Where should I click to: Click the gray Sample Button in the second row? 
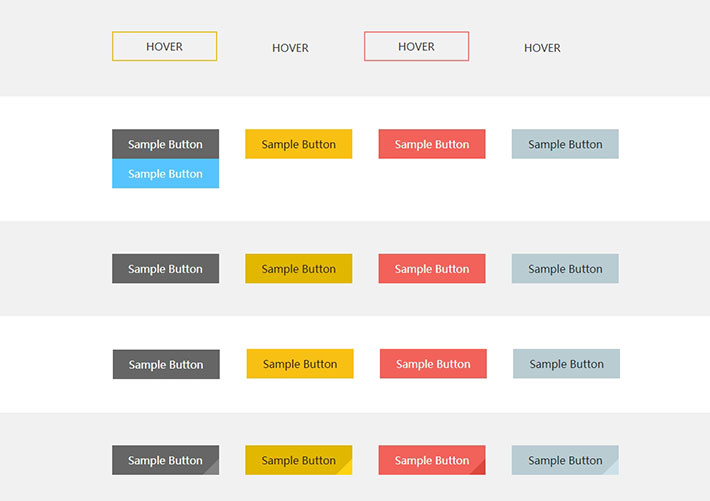tap(165, 269)
